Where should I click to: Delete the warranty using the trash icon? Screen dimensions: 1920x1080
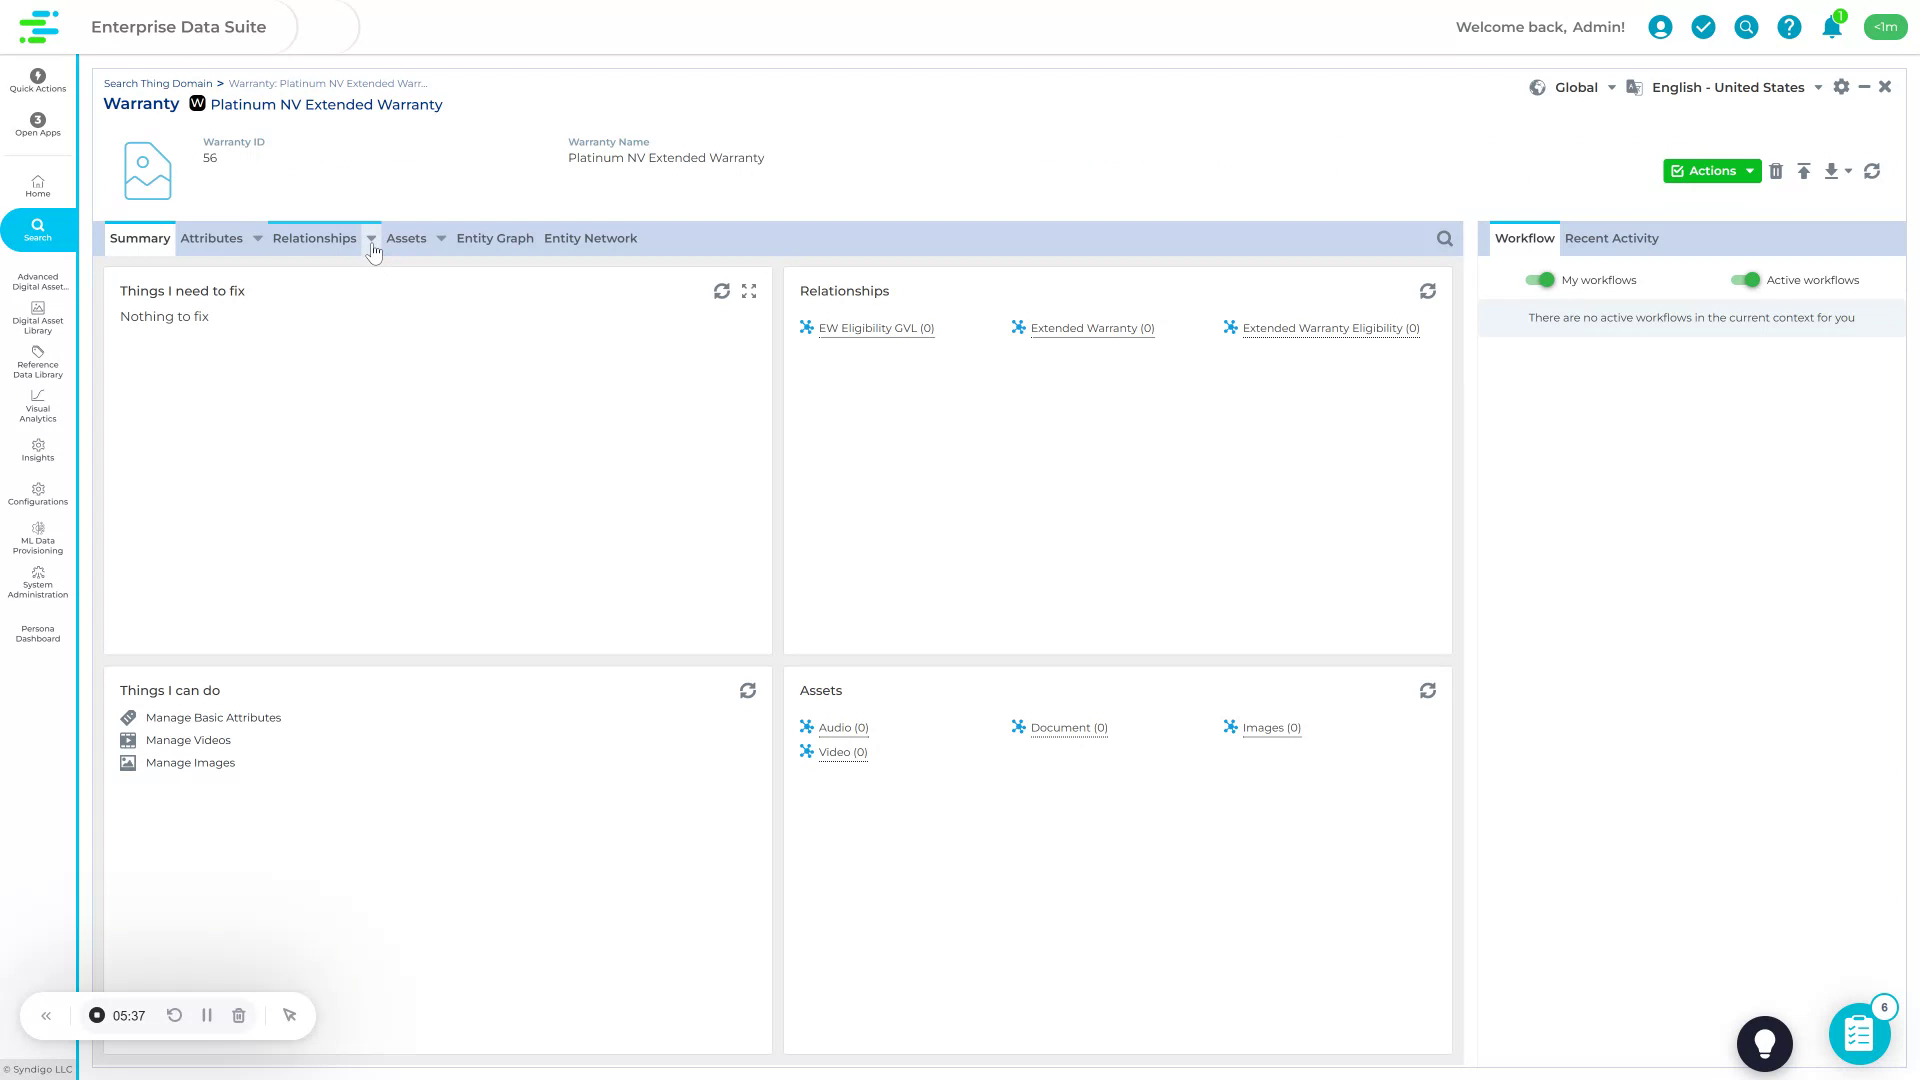1776,171
